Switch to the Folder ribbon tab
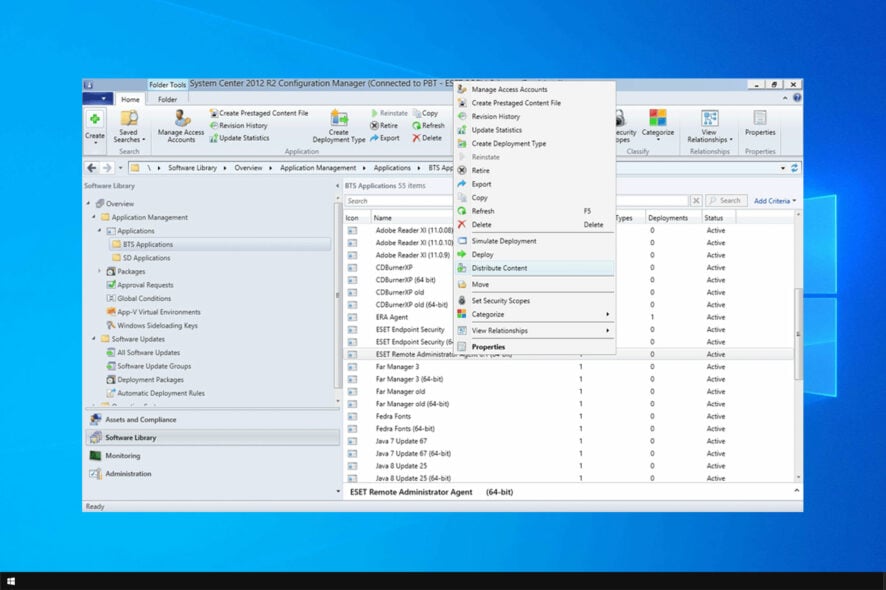 point(167,99)
